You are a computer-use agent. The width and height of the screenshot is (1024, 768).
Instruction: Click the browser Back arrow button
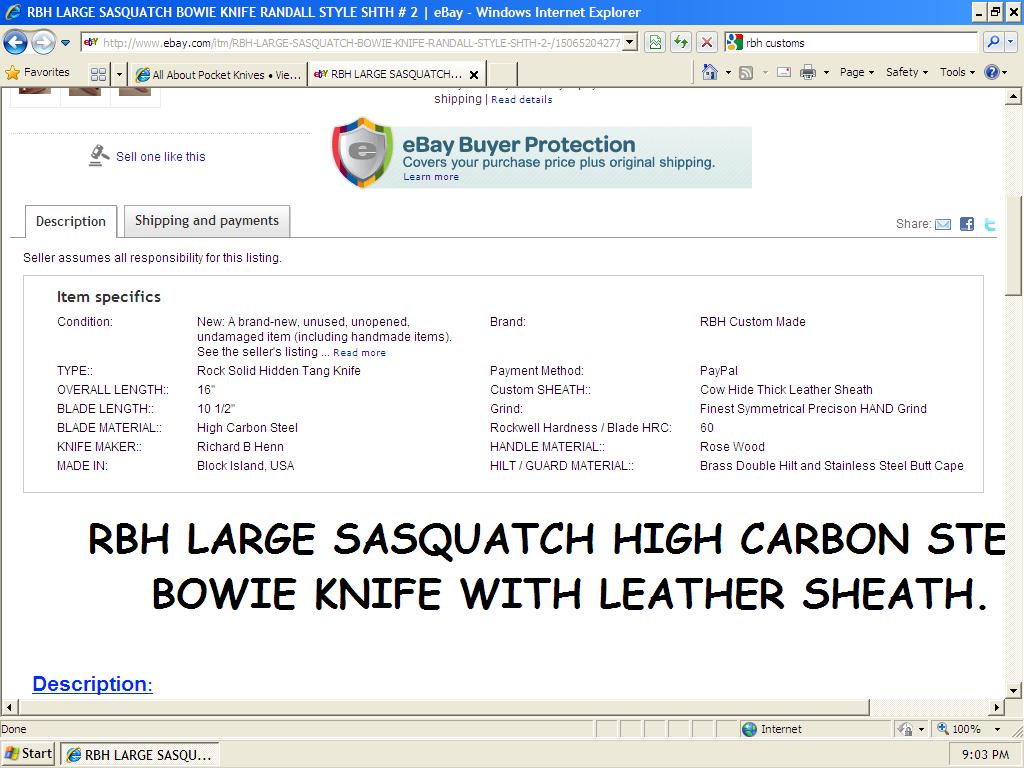pos(16,43)
